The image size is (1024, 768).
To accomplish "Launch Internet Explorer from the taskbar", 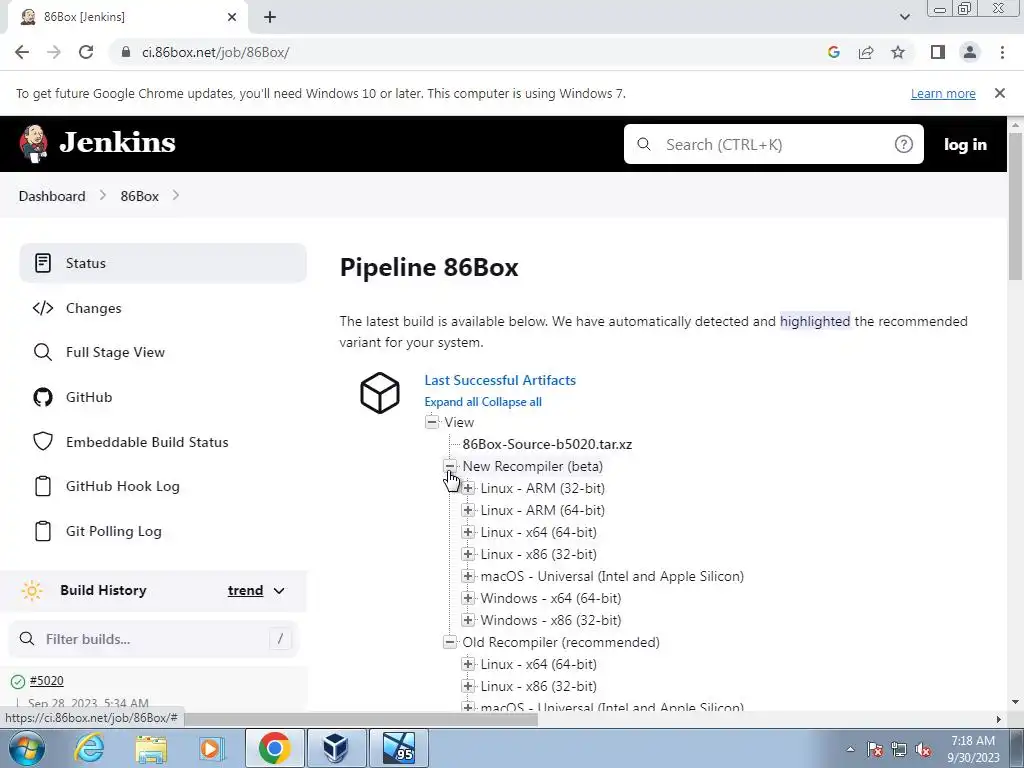I will tap(89, 748).
